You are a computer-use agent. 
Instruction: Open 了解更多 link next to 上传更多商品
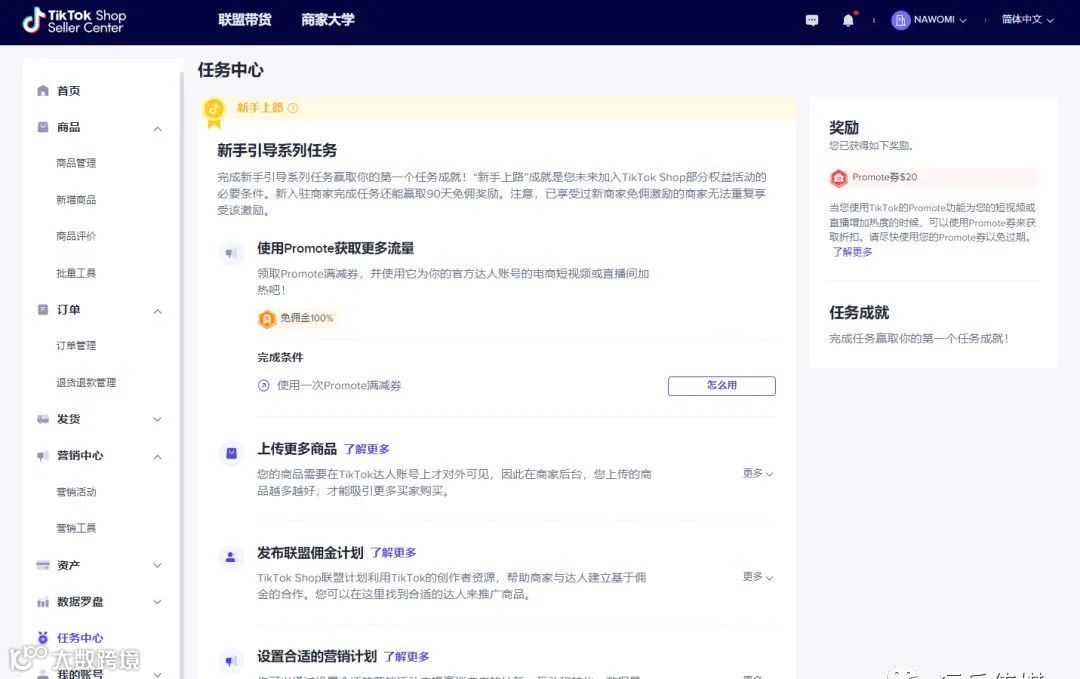[x=366, y=449]
